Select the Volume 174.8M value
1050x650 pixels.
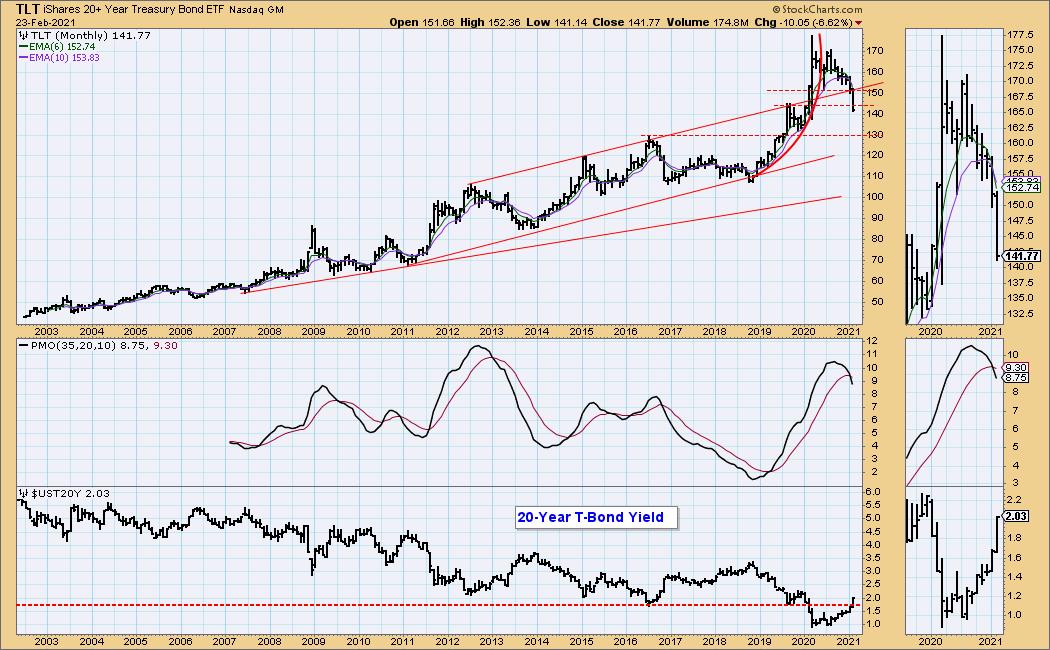(x=707, y=22)
